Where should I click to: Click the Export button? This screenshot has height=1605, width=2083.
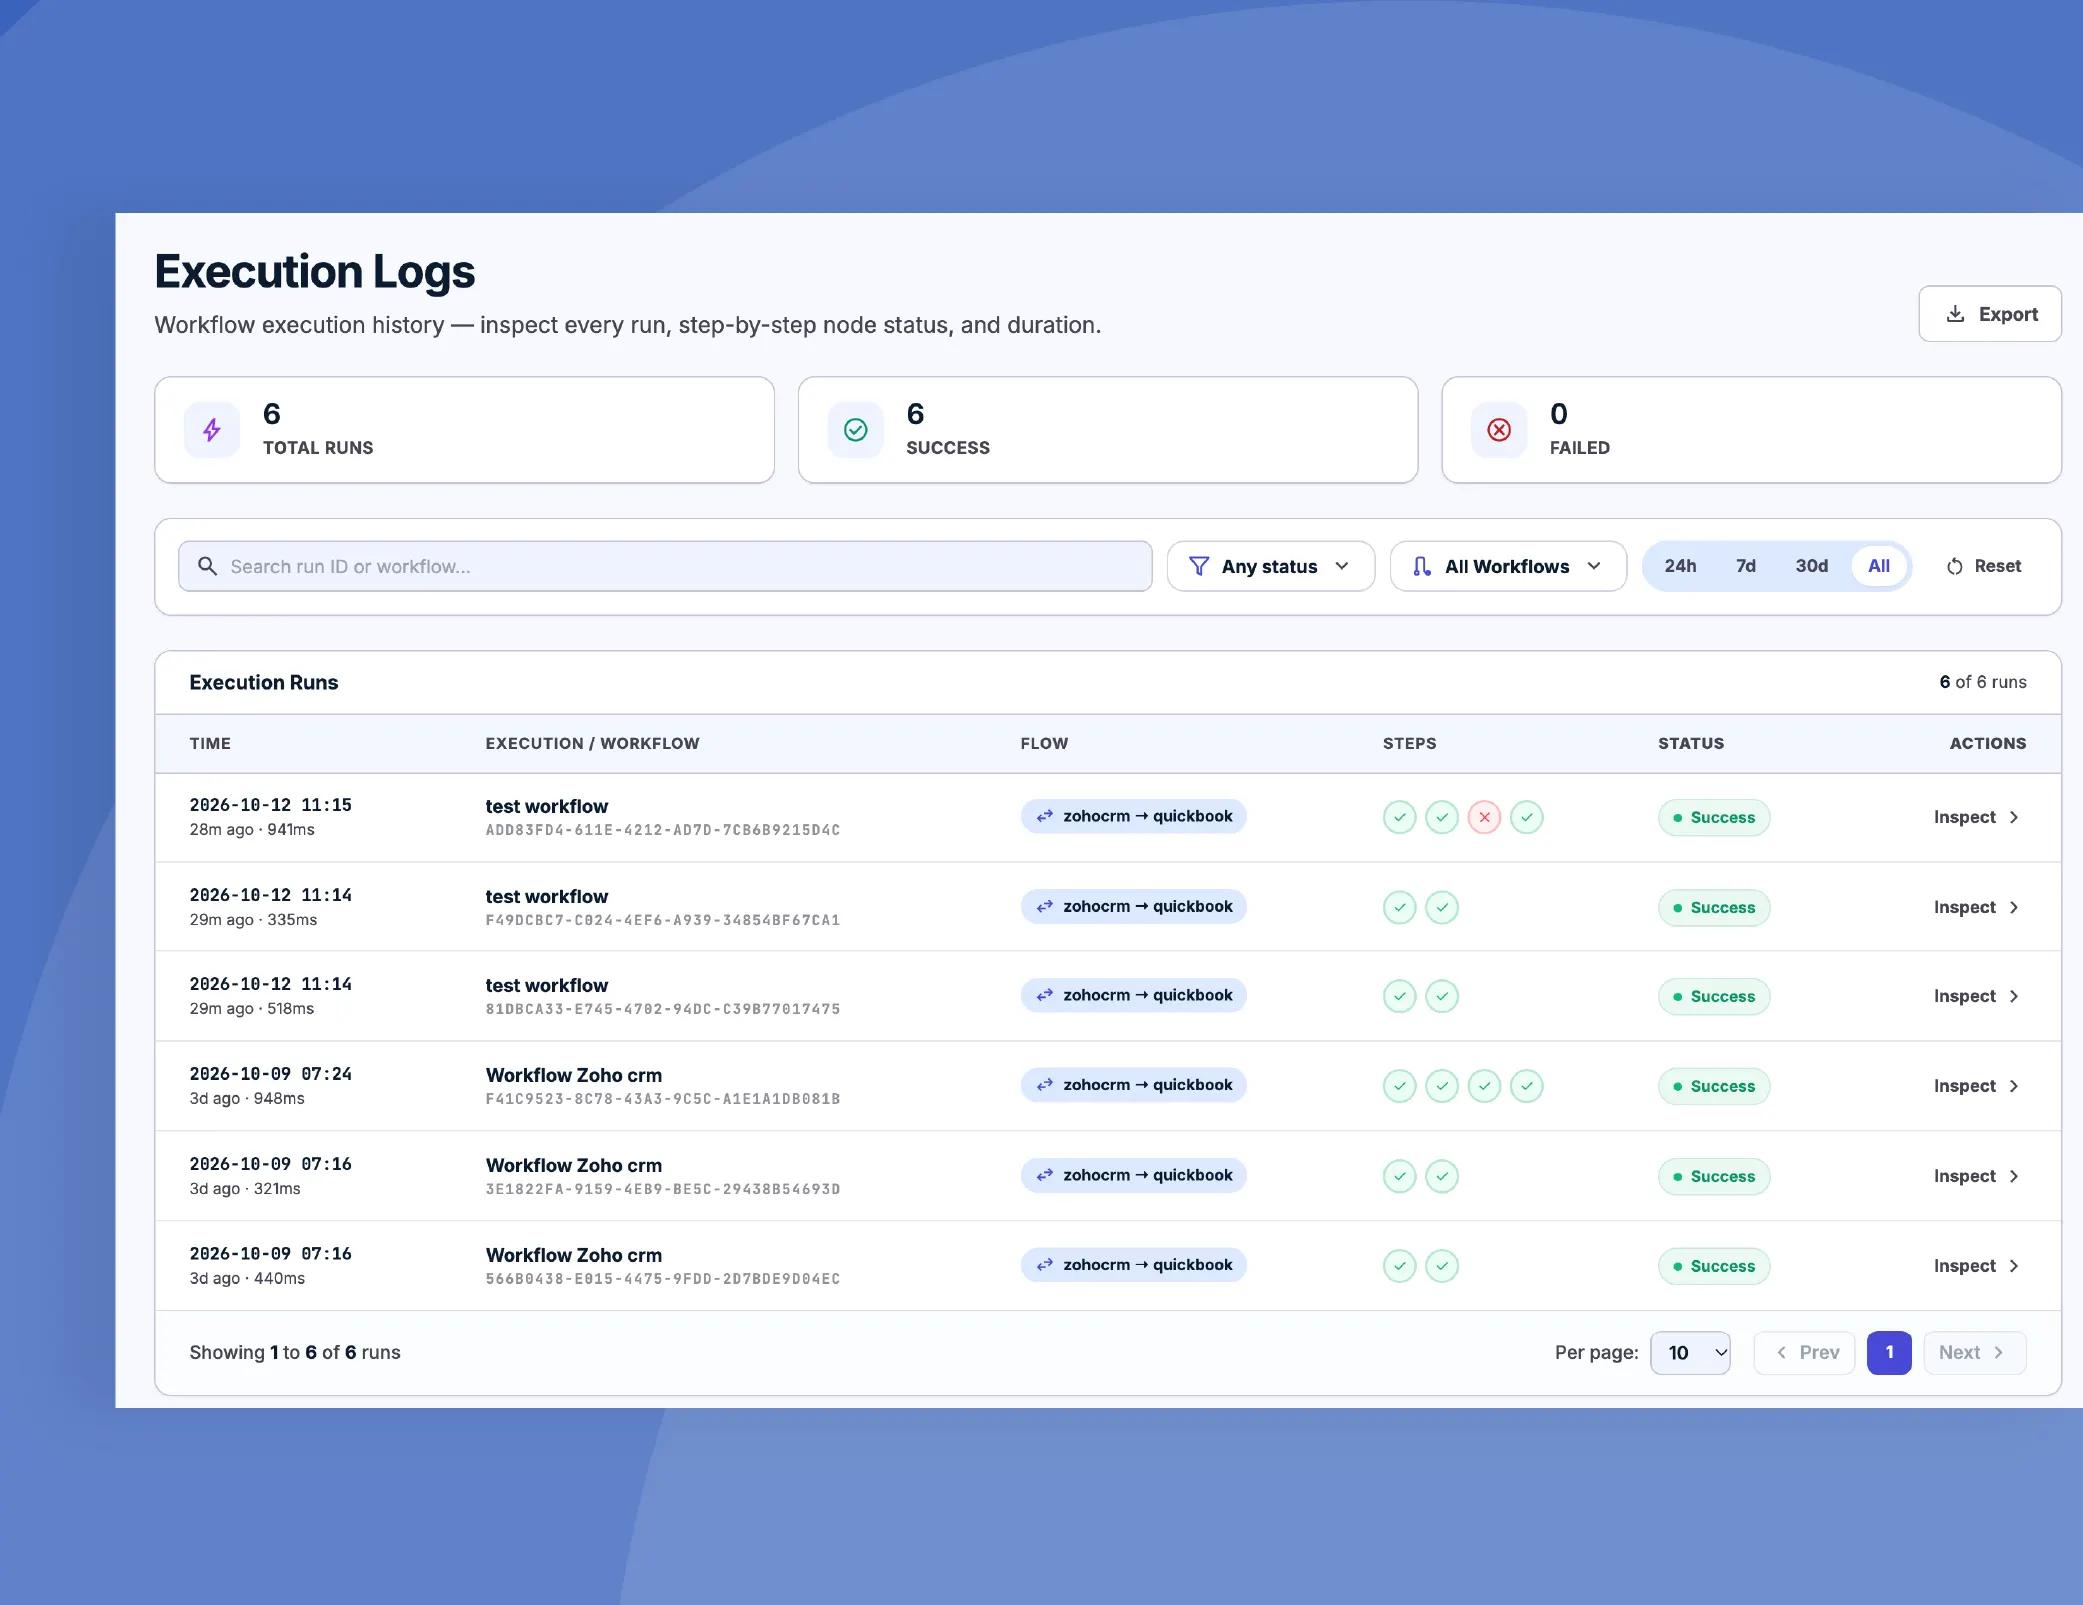point(1990,314)
